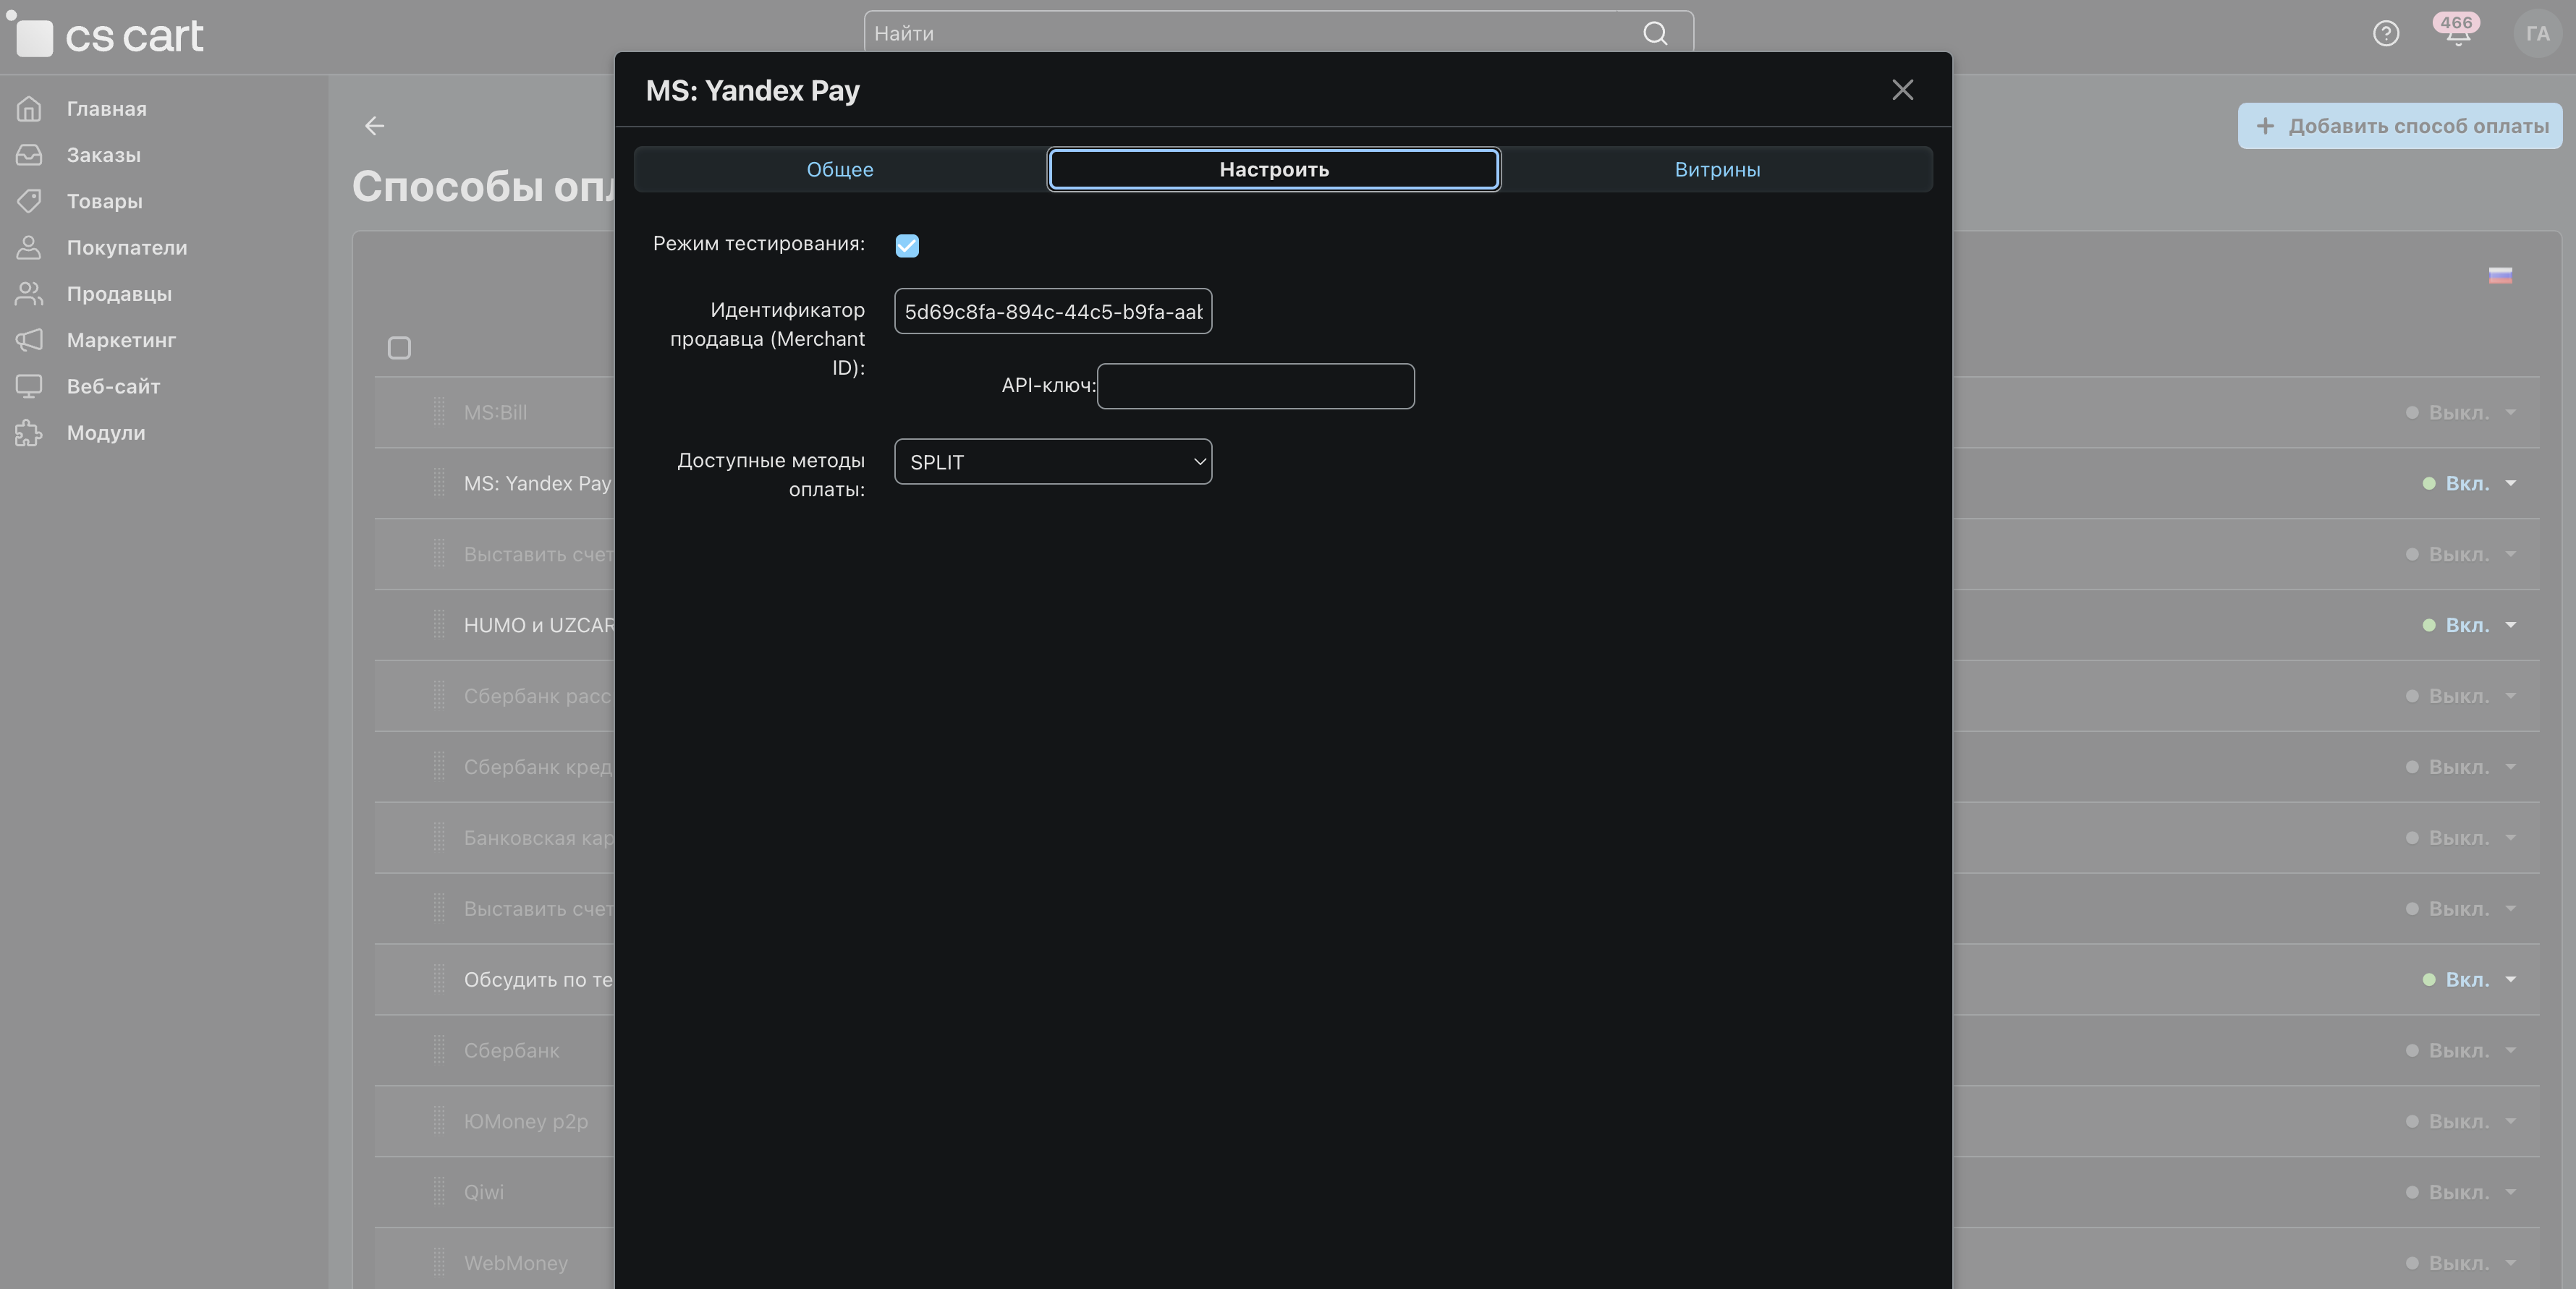Viewport: 2576px width, 1289px height.
Task: Open the Главная home icon in sidebar
Action: pyautogui.click(x=29, y=108)
